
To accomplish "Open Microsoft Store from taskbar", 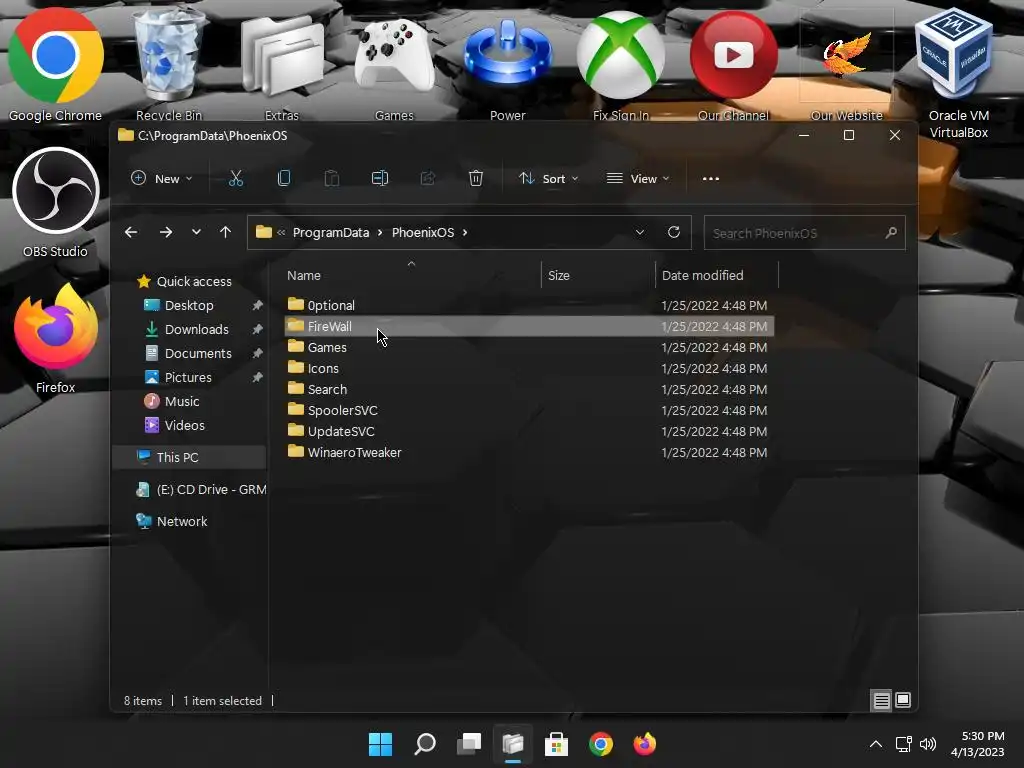I will tap(556, 744).
